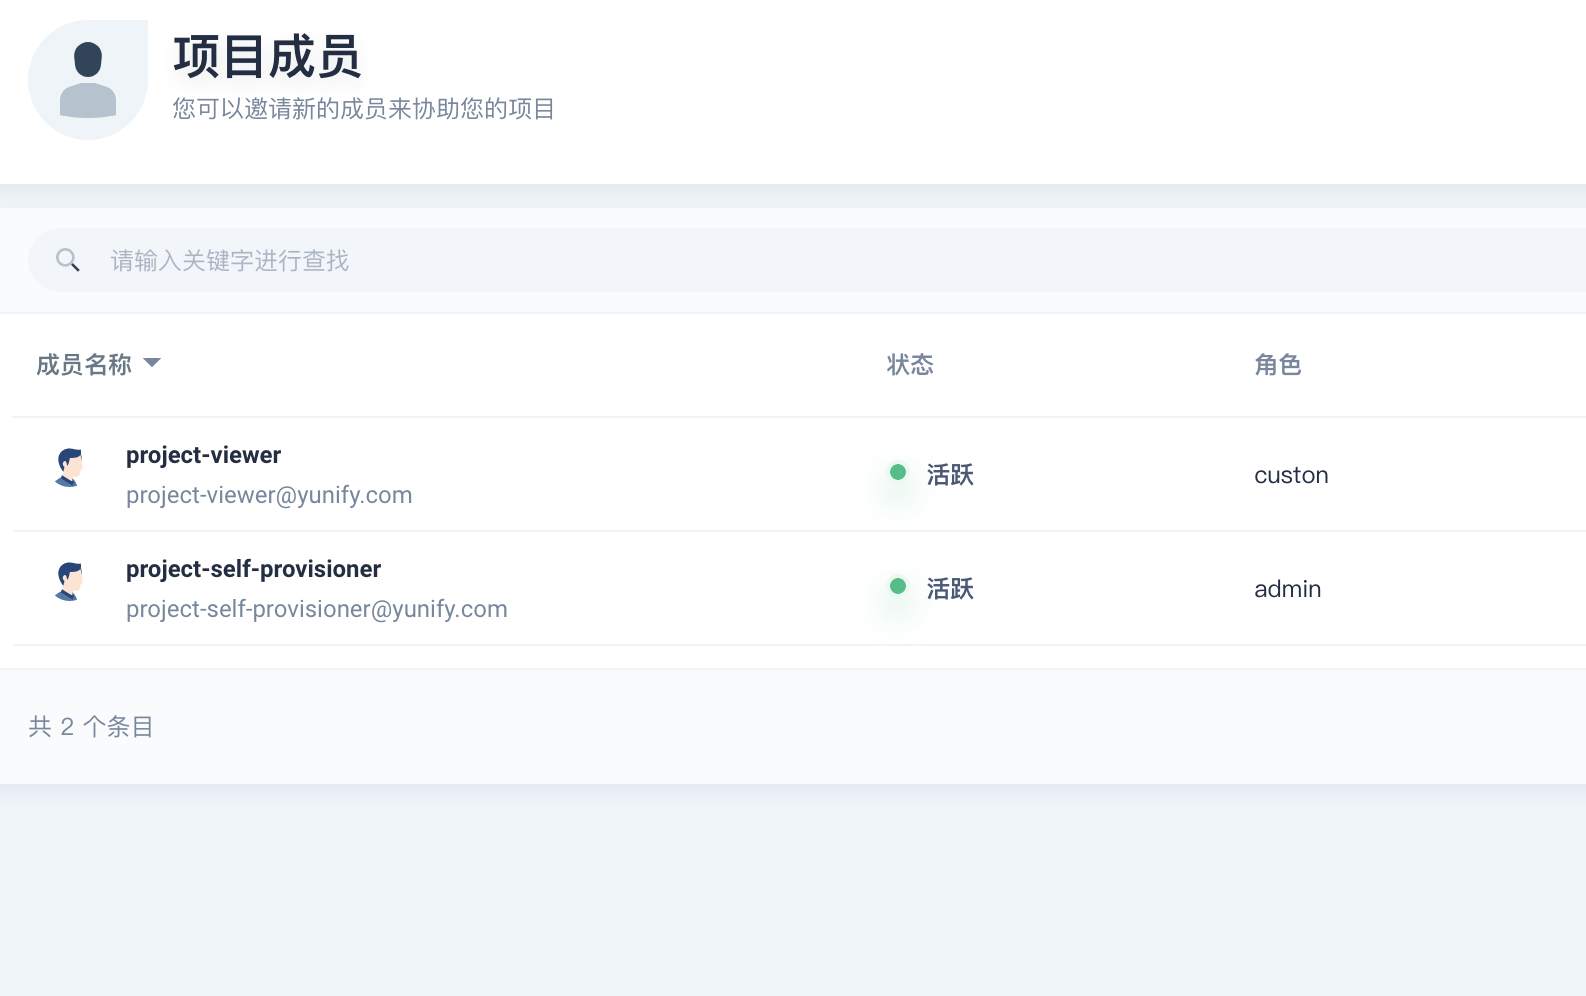The width and height of the screenshot is (1586, 996).
Task: Click 活跃 status text for project-self-provisioner
Action: click(x=950, y=589)
